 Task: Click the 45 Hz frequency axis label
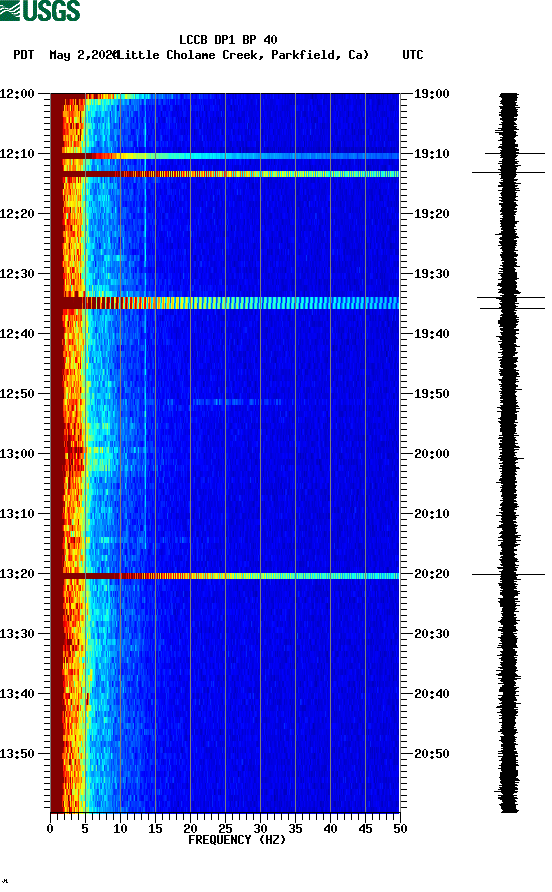[x=365, y=829]
